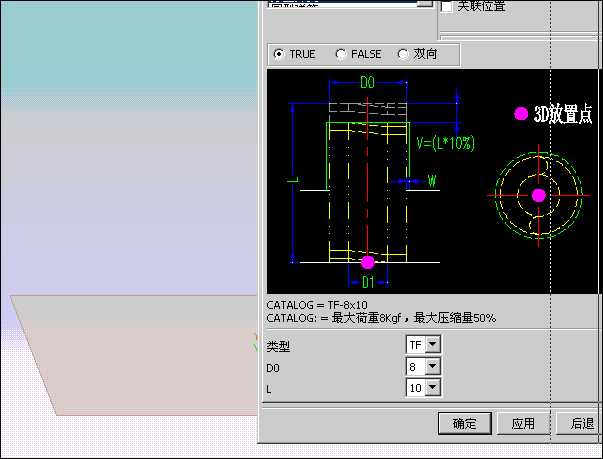Click the 'CATALOG = TF-8x10' text
Viewport: 603px width, 459px height.
pos(317,305)
